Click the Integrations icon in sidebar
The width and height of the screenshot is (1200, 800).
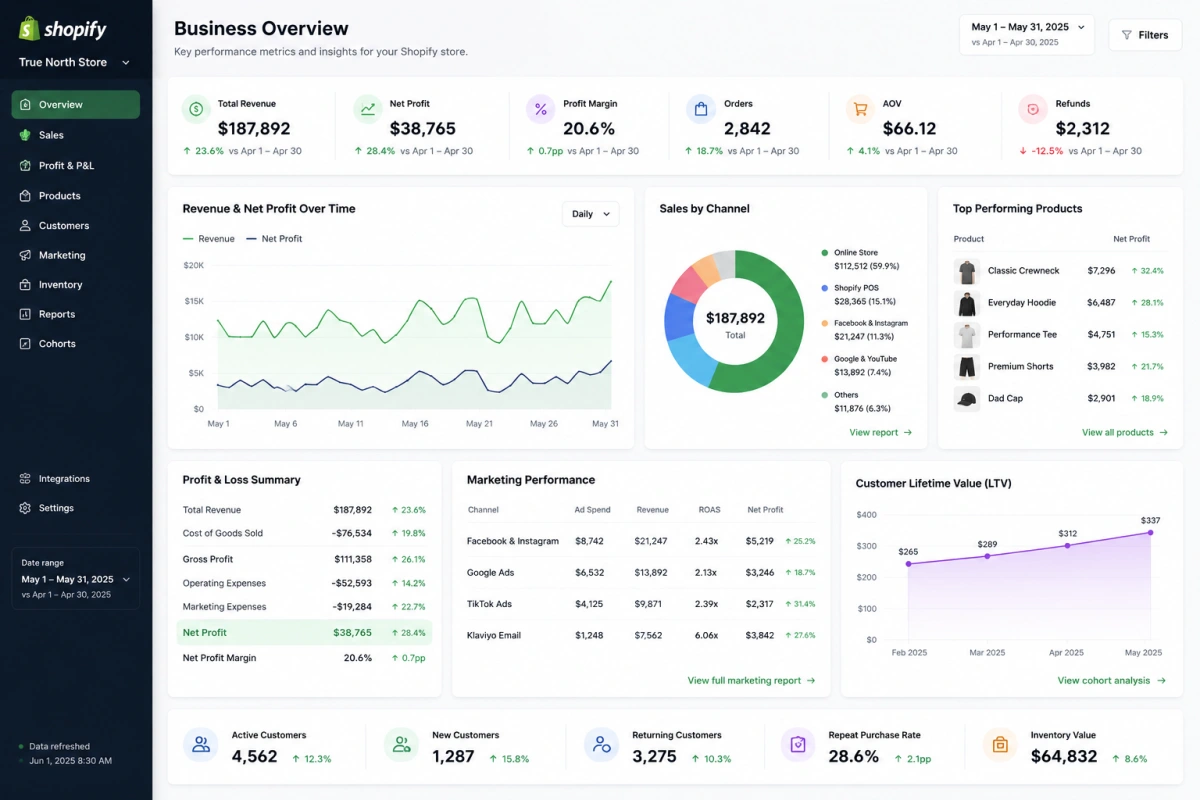coord(25,479)
